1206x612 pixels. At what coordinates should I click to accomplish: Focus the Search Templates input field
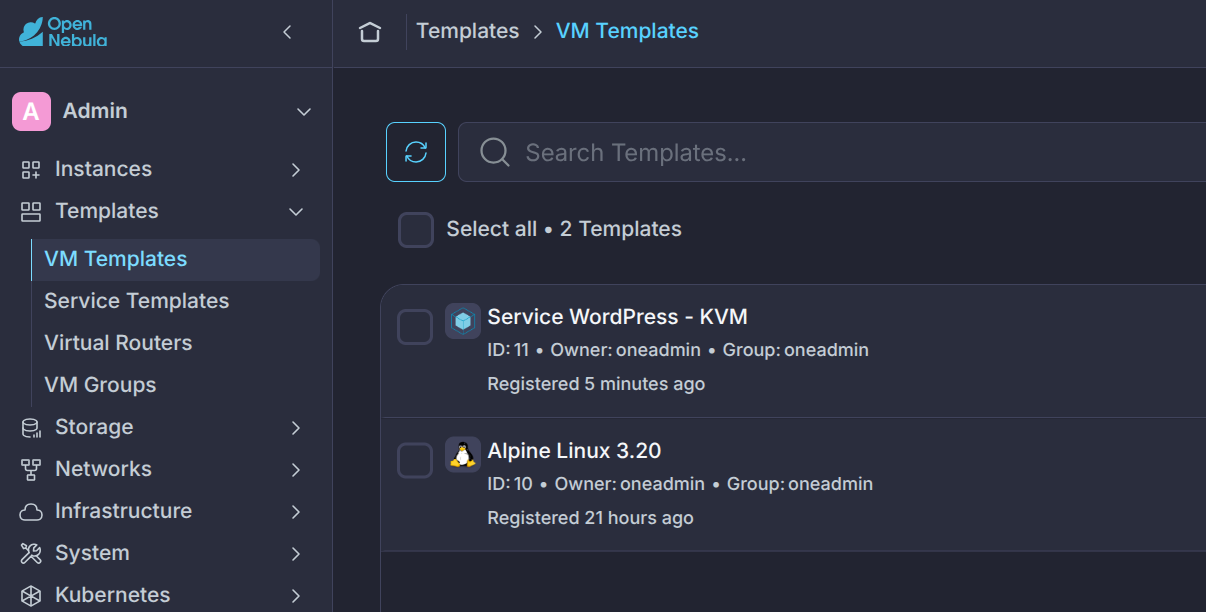832,152
